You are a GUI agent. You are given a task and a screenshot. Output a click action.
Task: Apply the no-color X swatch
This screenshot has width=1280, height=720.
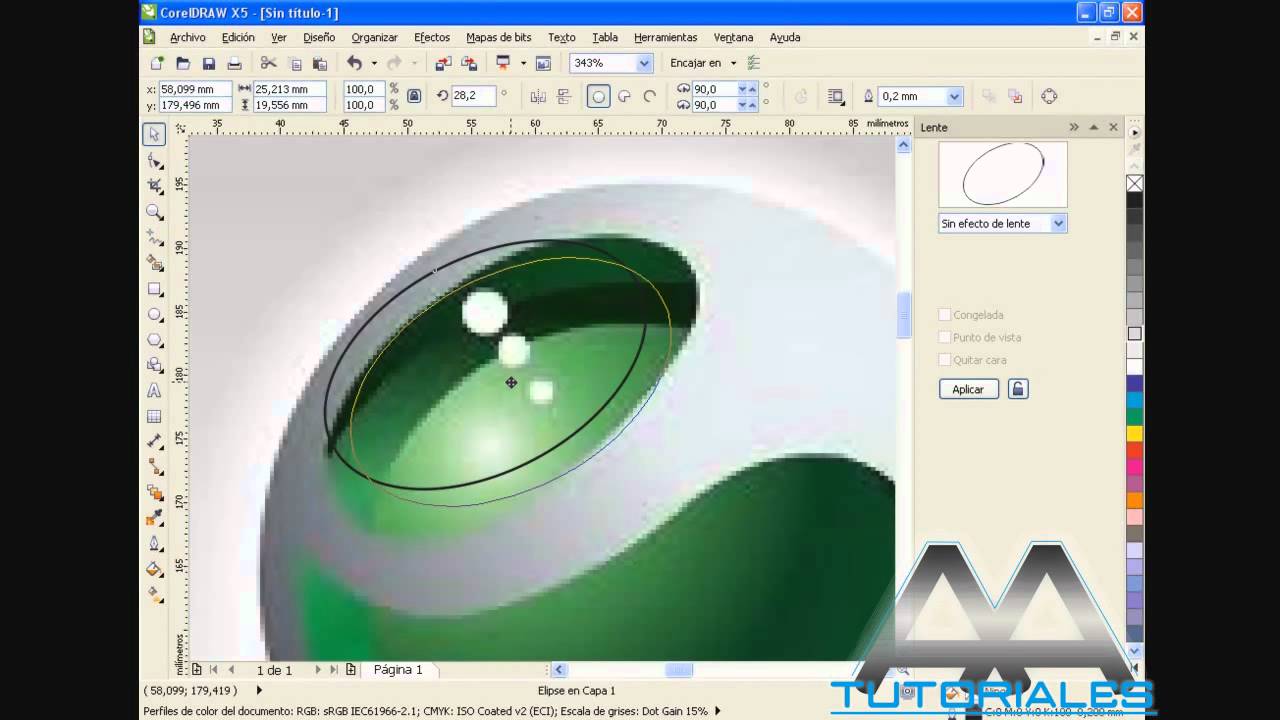[1135, 183]
